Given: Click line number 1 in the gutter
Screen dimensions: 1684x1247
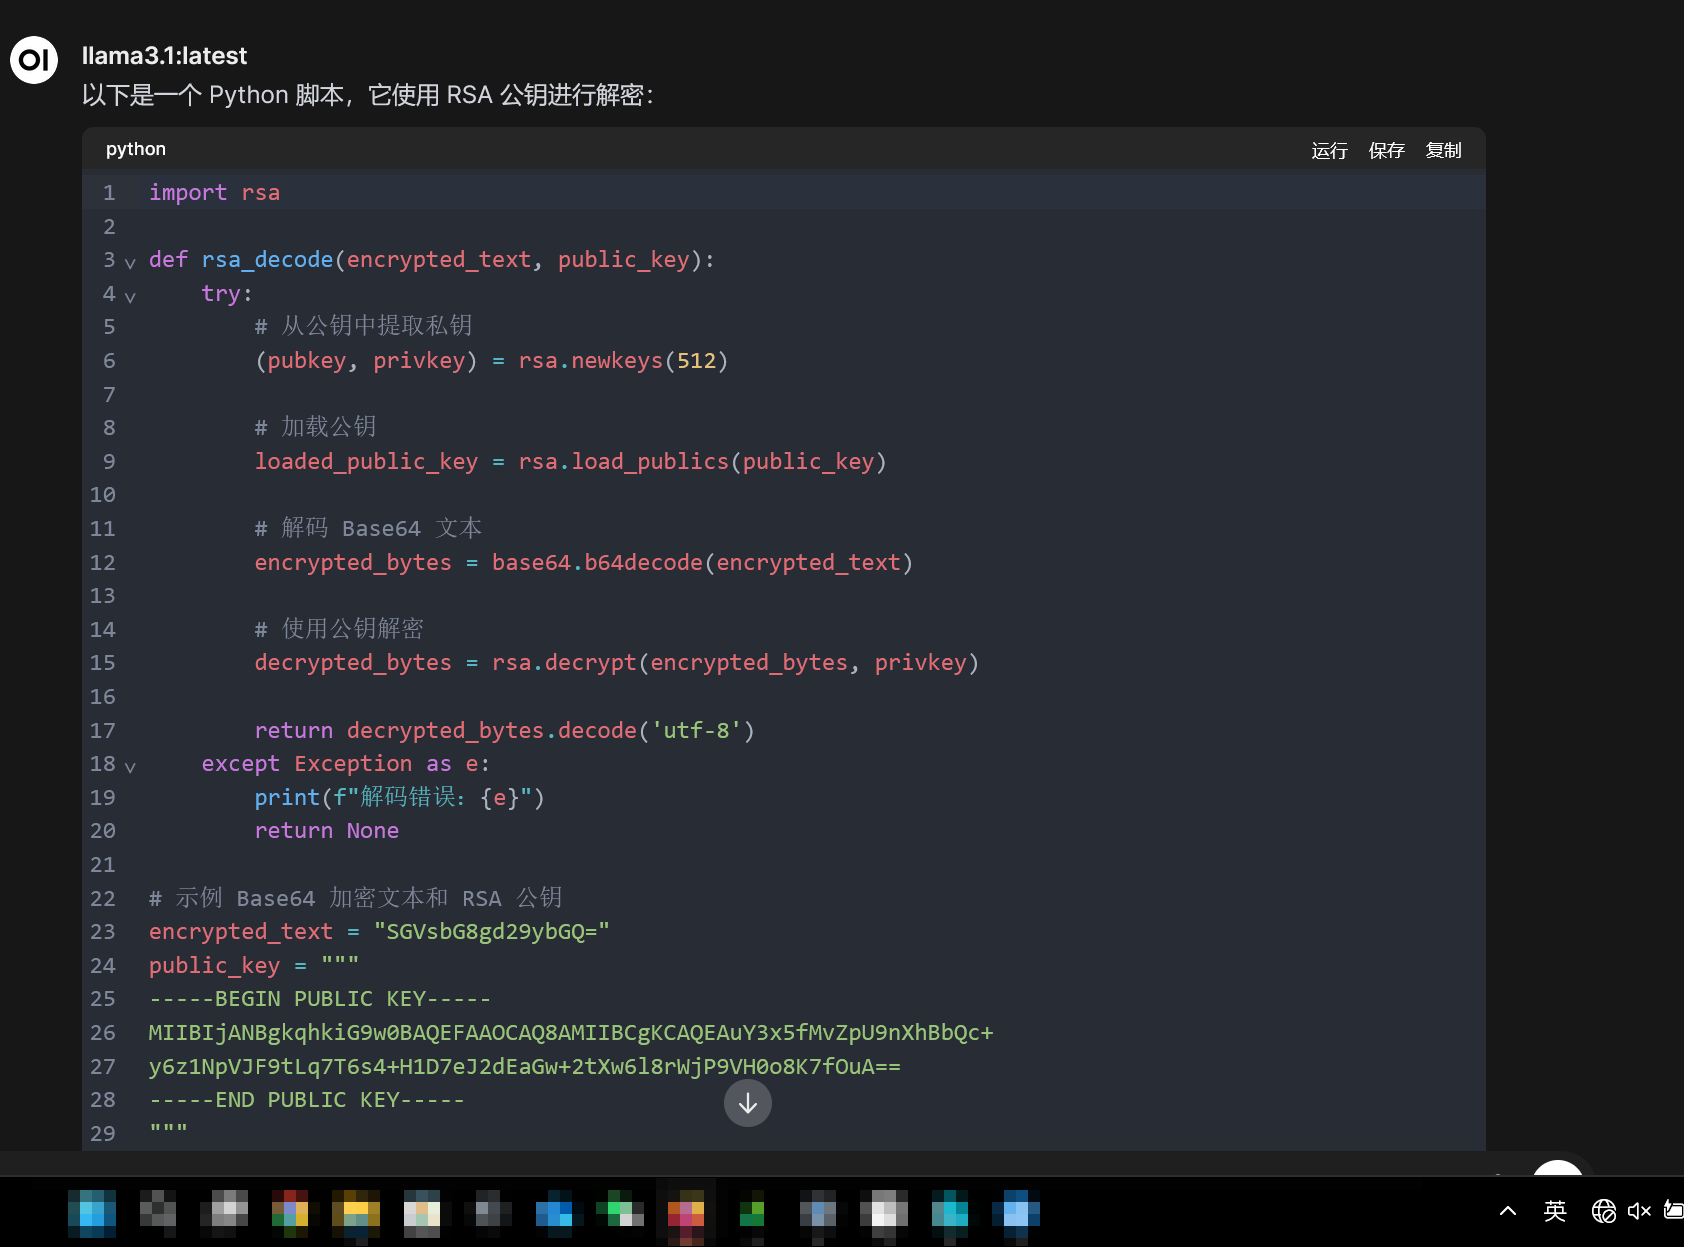Looking at the screenshot, I should (109, 193).
